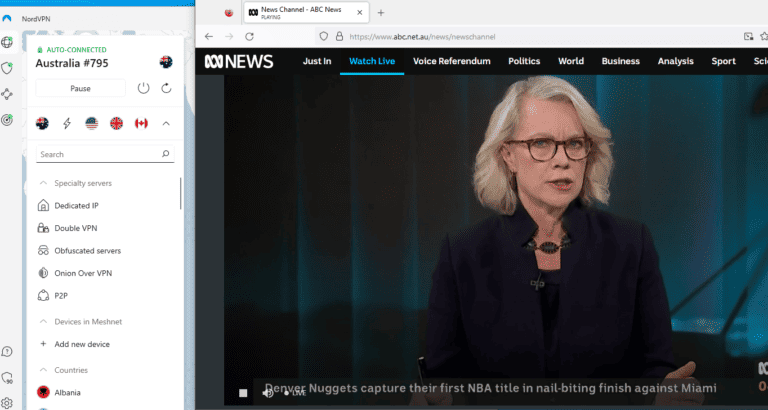Open a new browser tab

click(381, 13)
